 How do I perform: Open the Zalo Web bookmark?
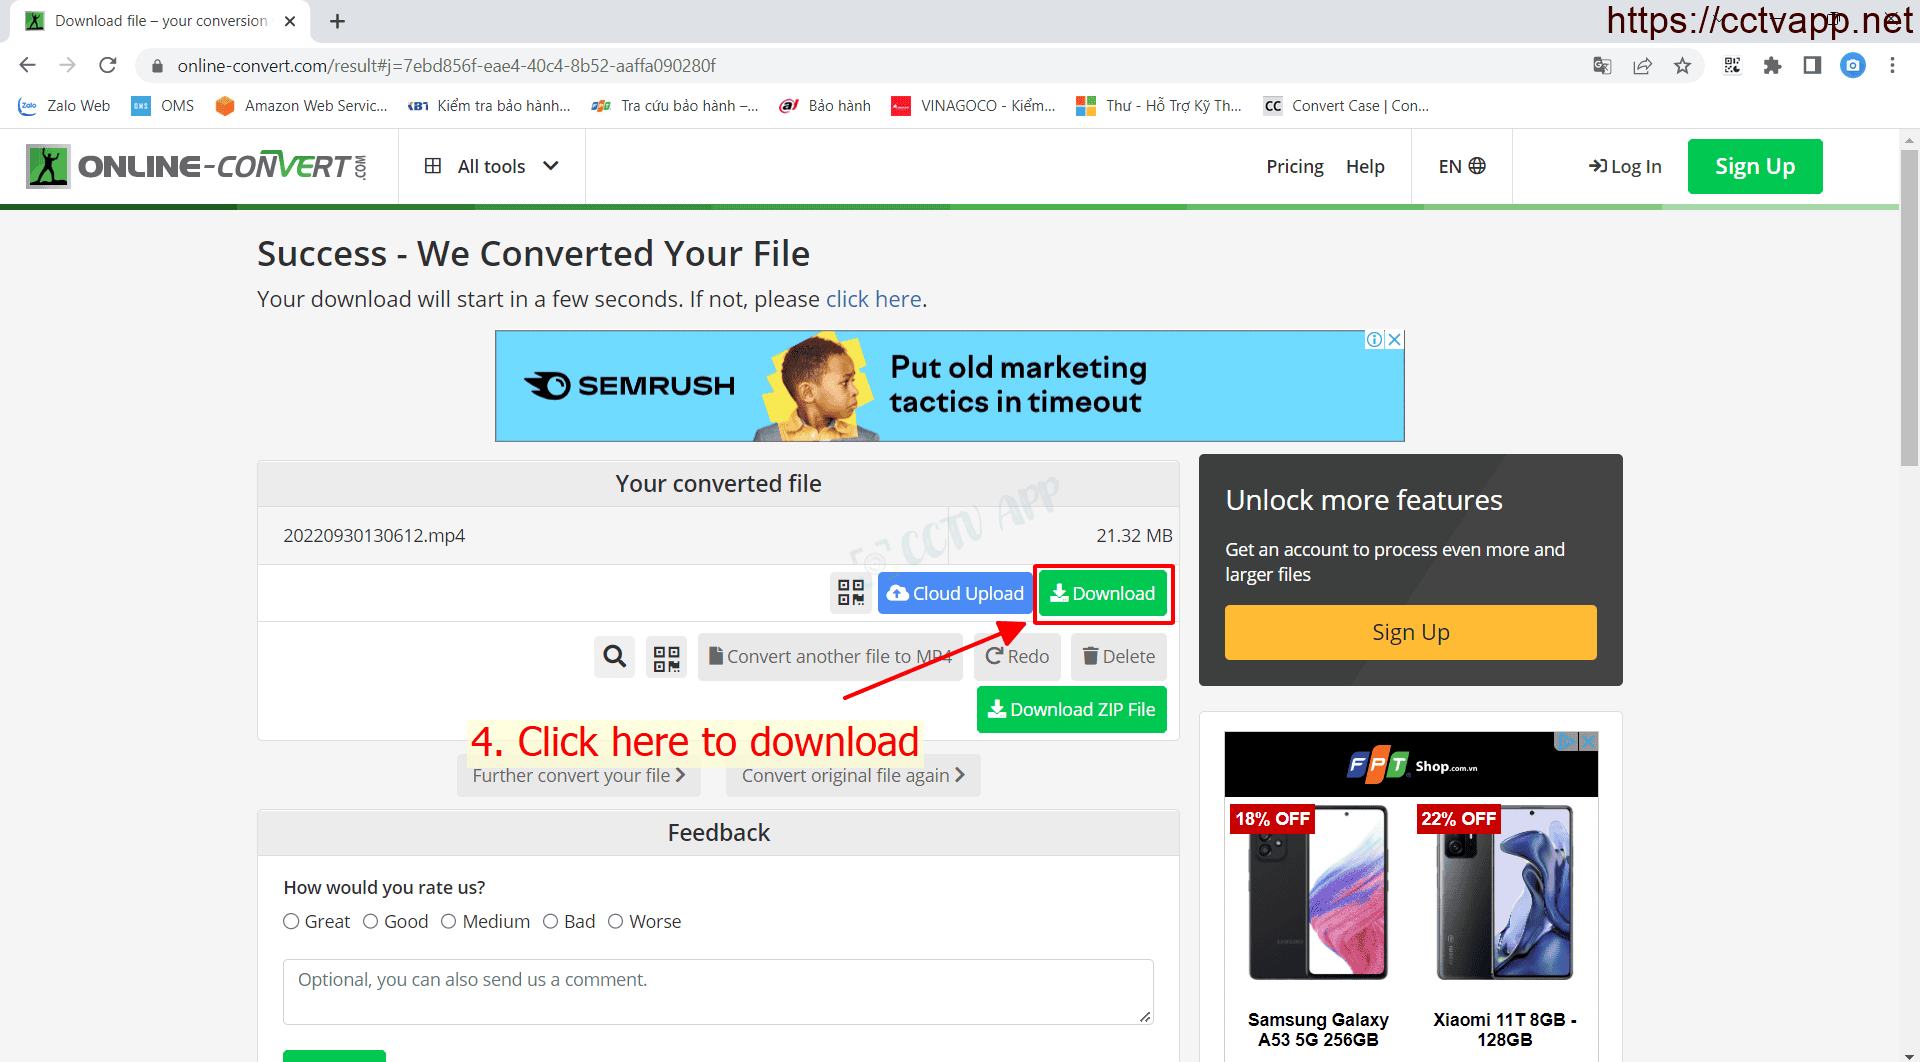[x=65, y=106]
